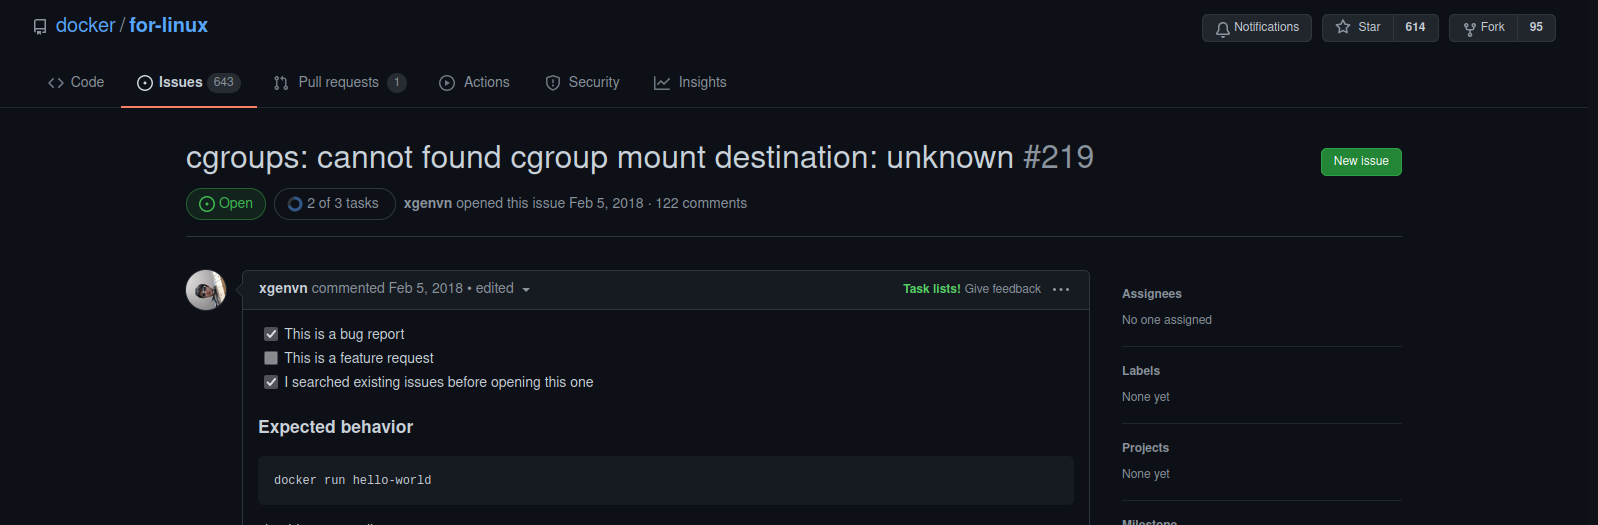Toggle the "This is a bug report" checkbox
1598x525 pixels.
click(271, 334)
